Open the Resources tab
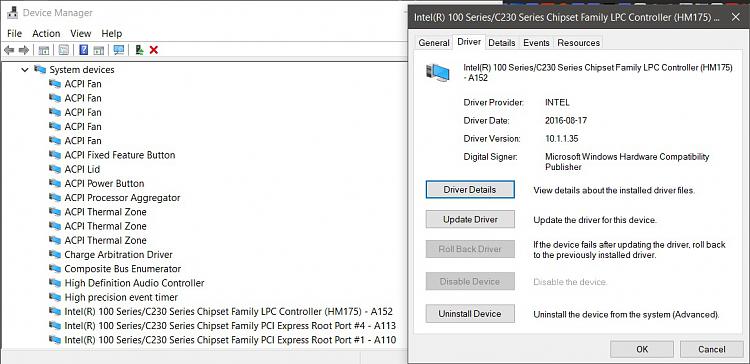The image size is (750, 364). [x=578, y=43]
